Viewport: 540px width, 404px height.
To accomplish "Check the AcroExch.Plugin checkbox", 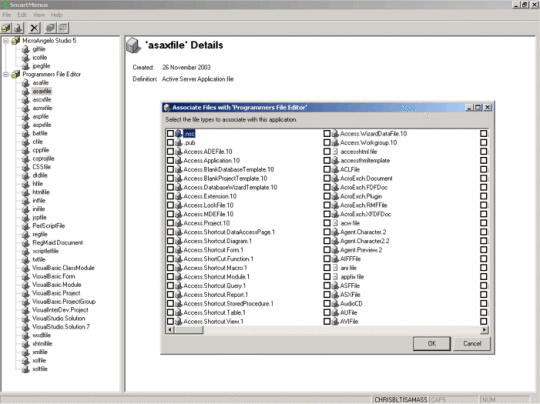I will [x=327, y=196].
